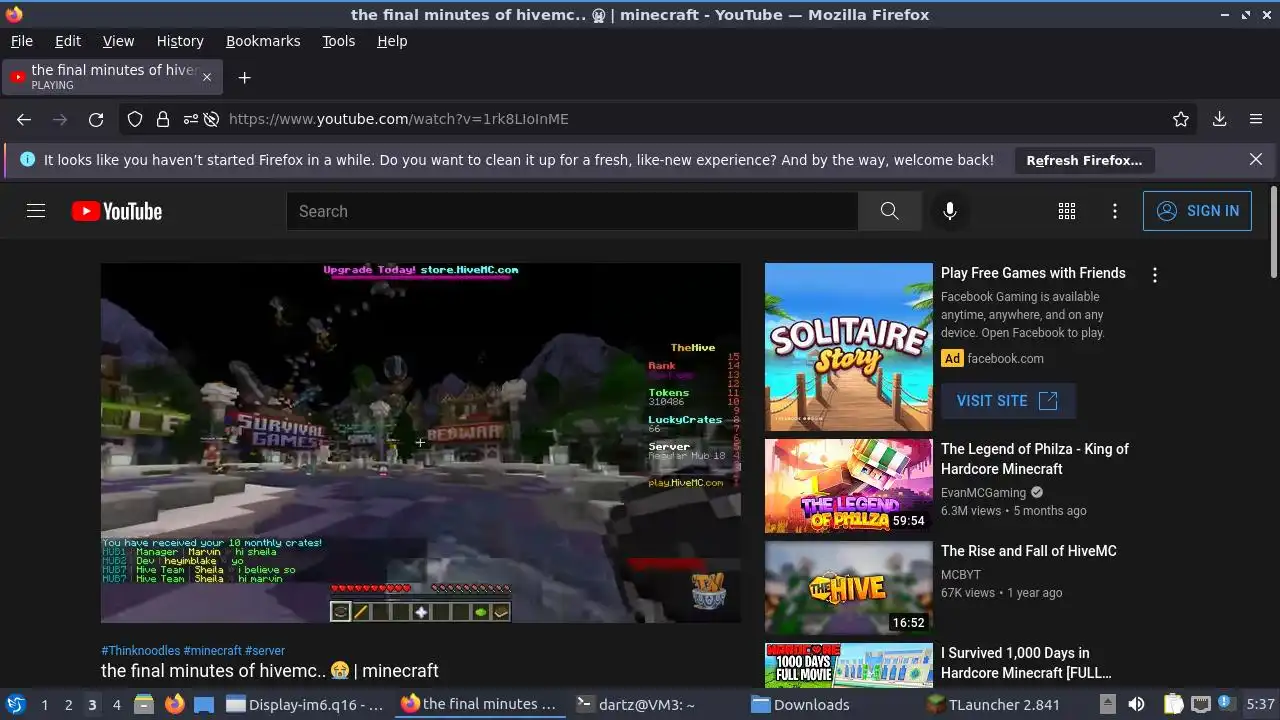1280x720 pixels.
Task: Open the YouTube guide hamburger menu
Action: click(36, 211)
